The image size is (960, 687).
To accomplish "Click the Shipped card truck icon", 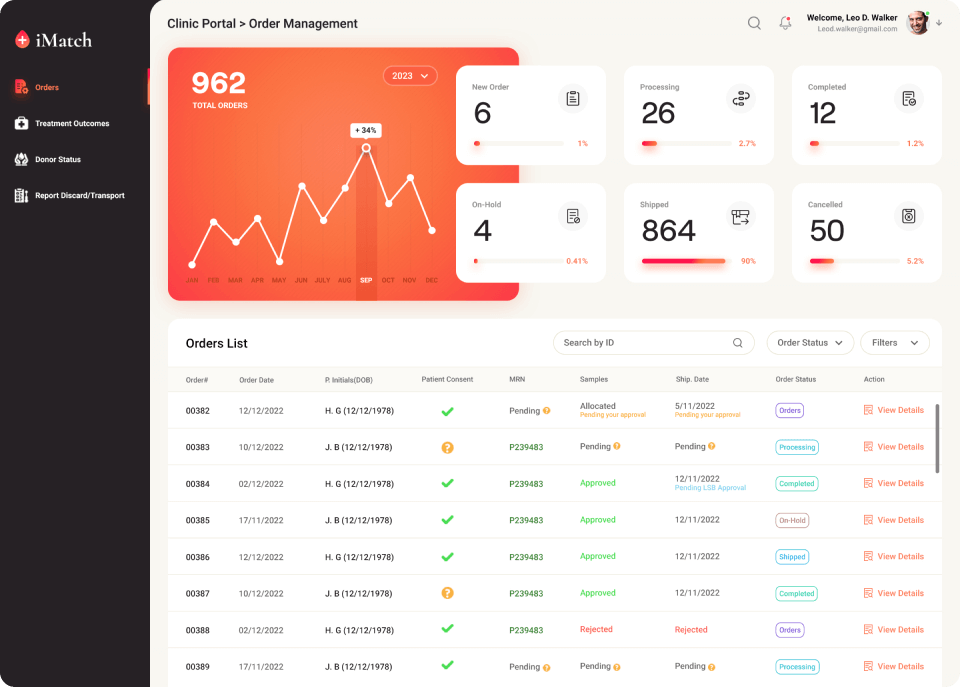I will pyautogui.click(x=741, y=216).
